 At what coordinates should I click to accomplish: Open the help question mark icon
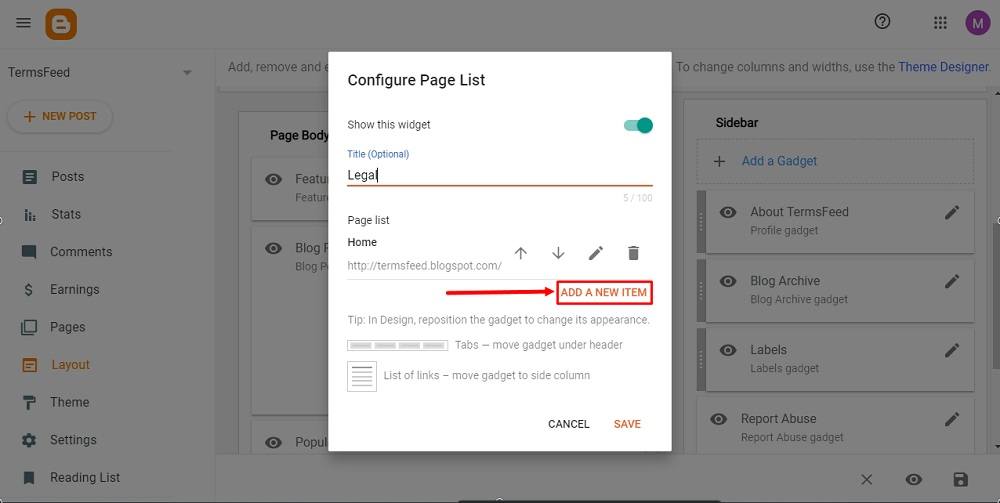[x=882, y=22]
